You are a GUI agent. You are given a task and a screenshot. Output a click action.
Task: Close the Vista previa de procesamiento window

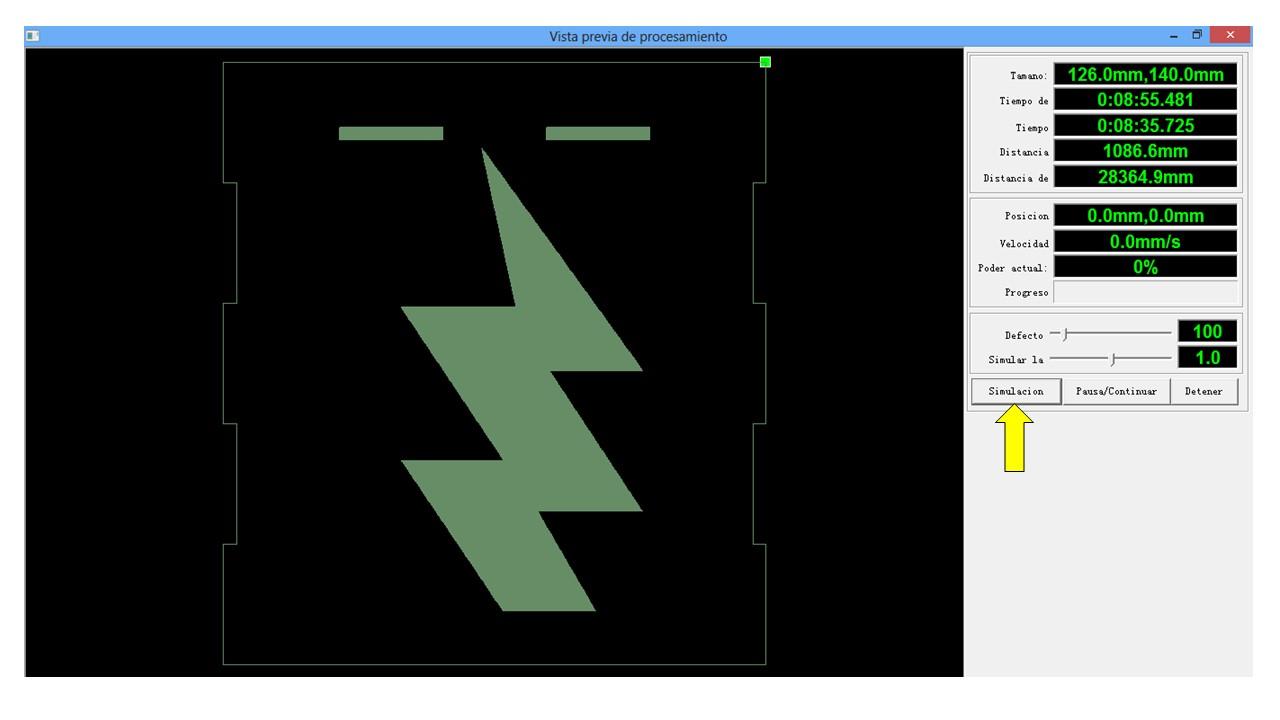[1231, 37]
